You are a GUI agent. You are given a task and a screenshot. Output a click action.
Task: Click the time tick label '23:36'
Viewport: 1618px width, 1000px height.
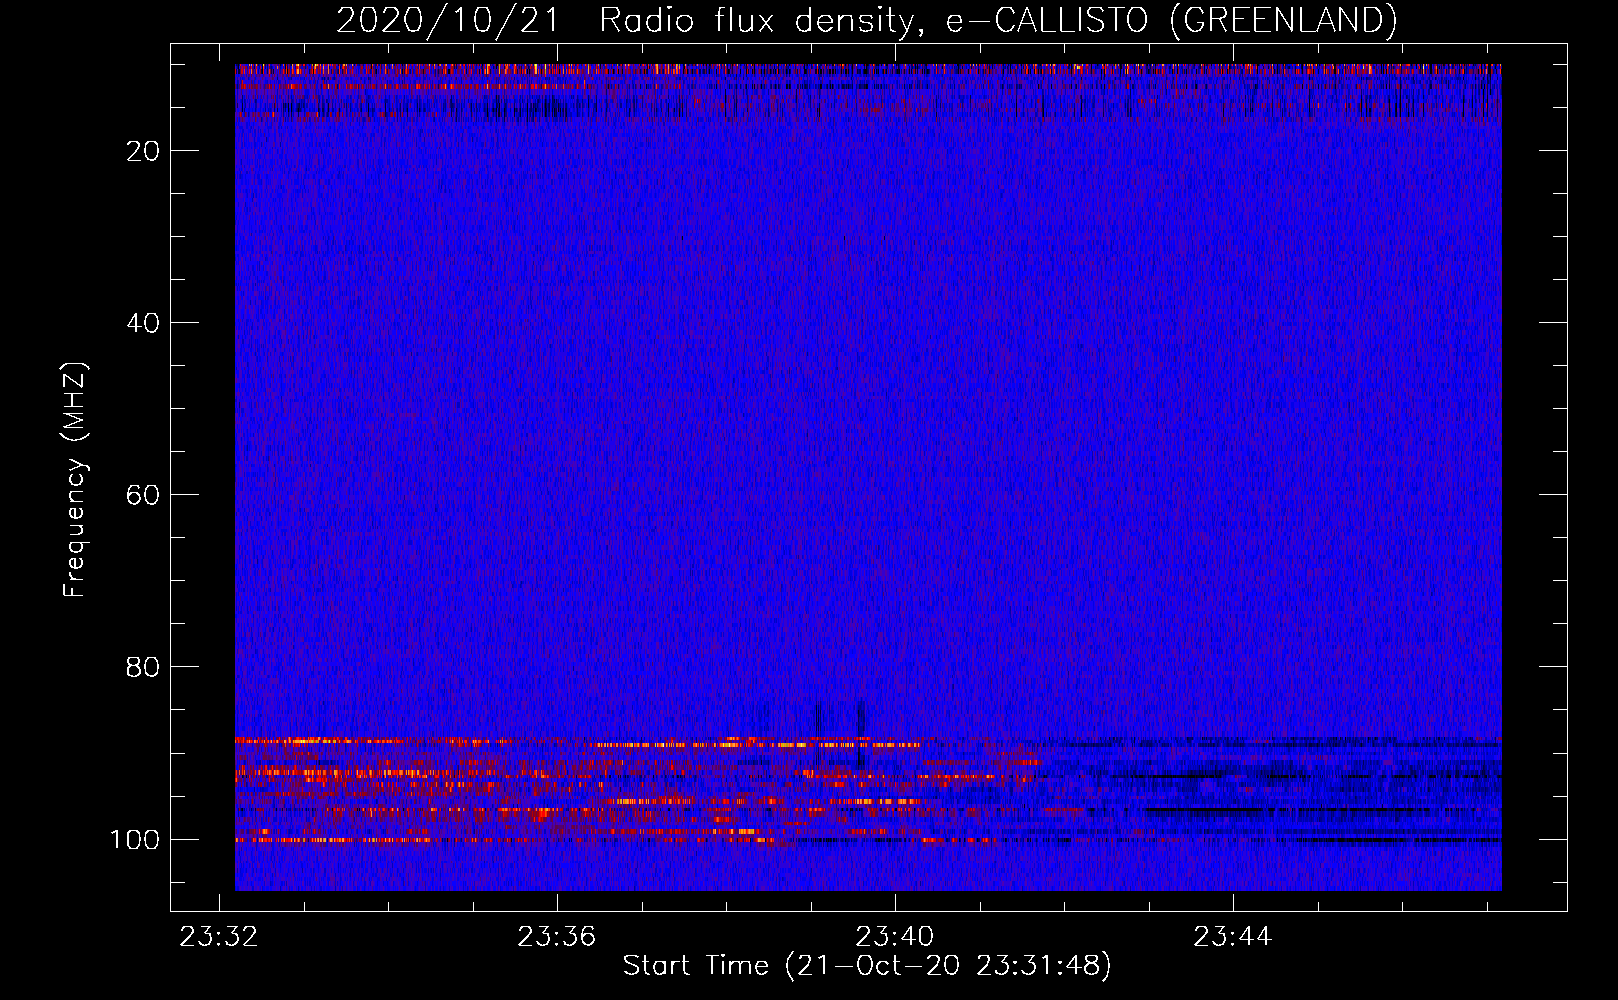point(556,937)
